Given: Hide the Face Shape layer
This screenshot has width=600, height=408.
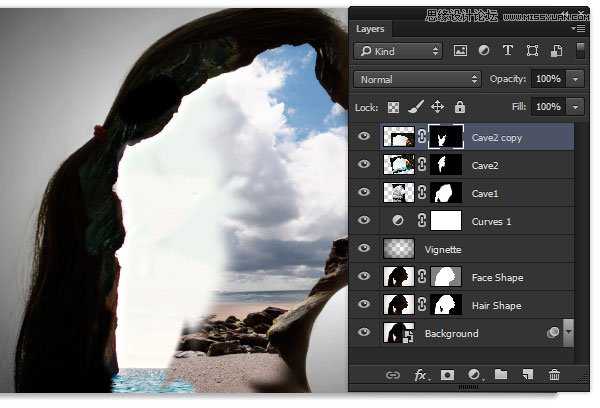Looking at the screenshot, I should (x=364, y=276).
